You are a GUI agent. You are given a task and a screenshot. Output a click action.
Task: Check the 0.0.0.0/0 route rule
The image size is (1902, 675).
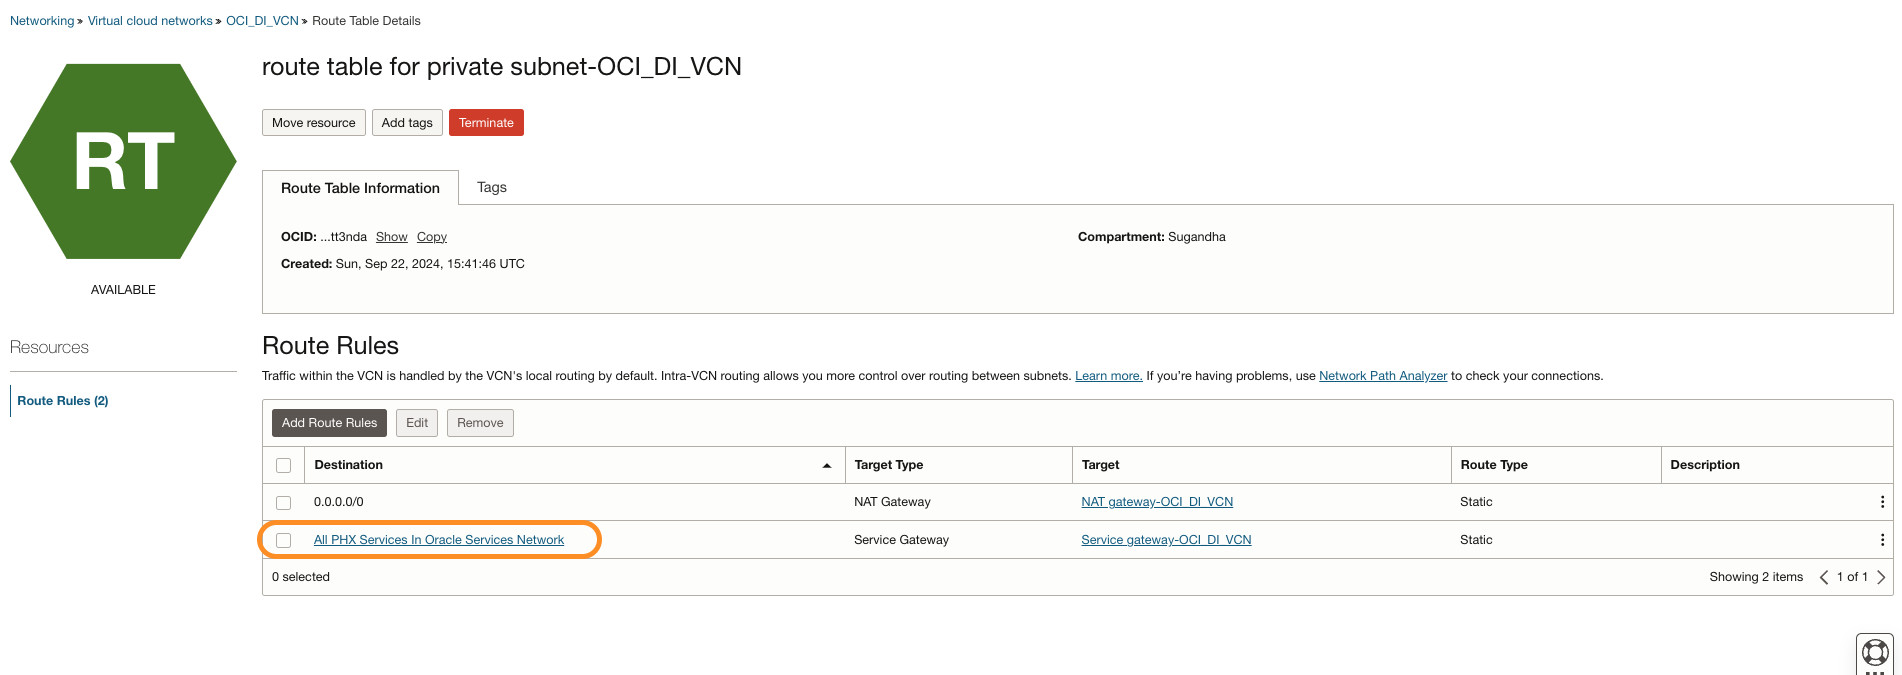coord(284,502)
